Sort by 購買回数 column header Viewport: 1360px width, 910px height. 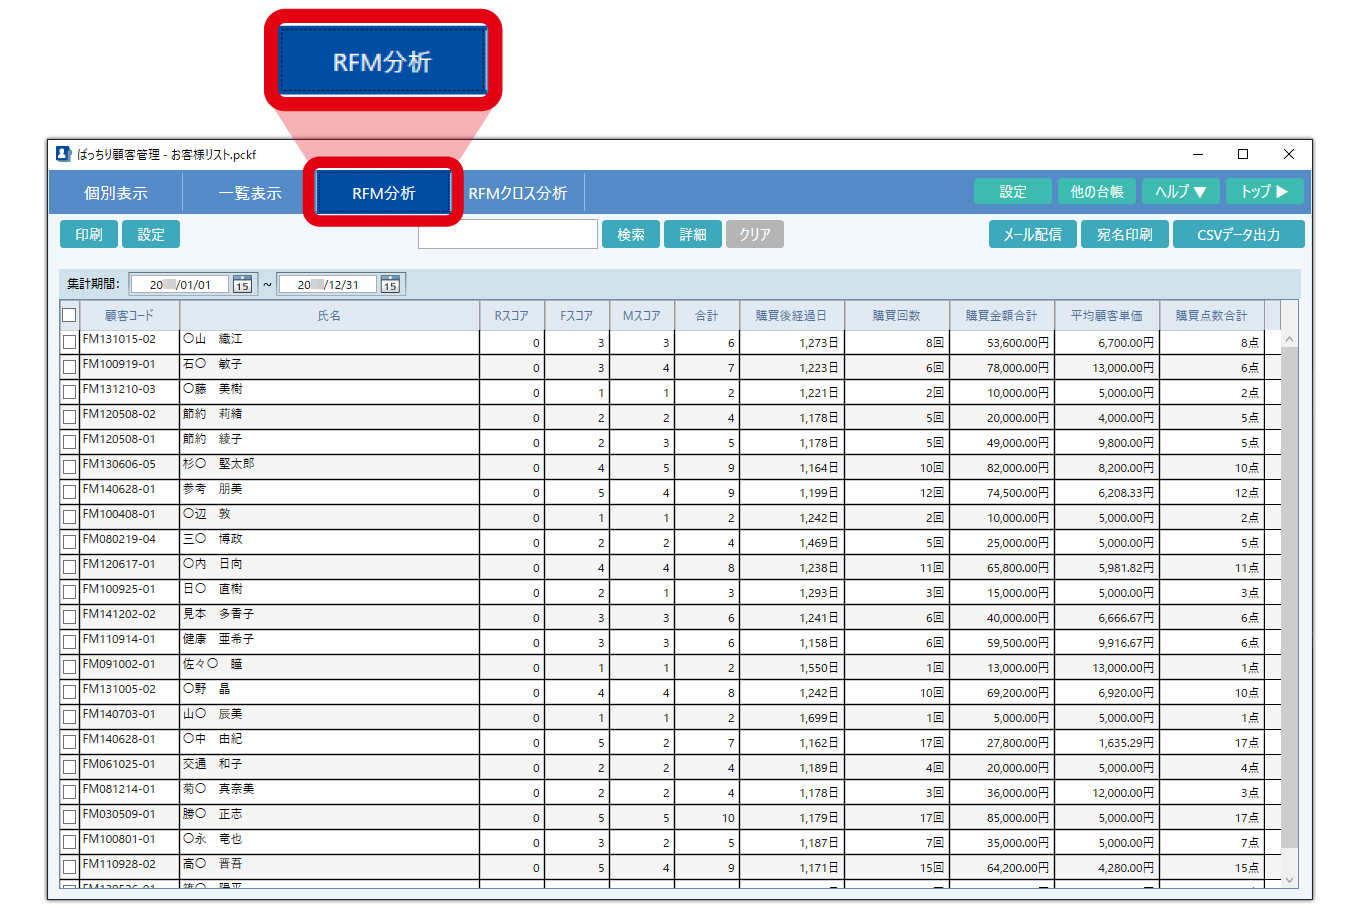(x=897, y=315)
